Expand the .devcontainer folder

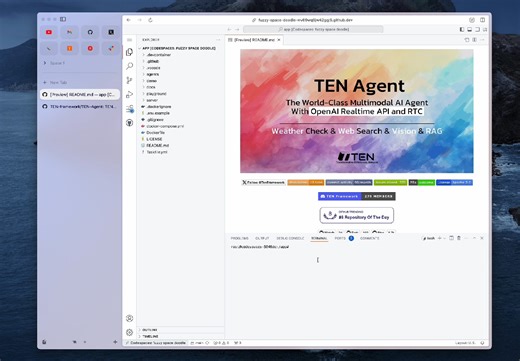pyautogui.click(x=180, y=55)
